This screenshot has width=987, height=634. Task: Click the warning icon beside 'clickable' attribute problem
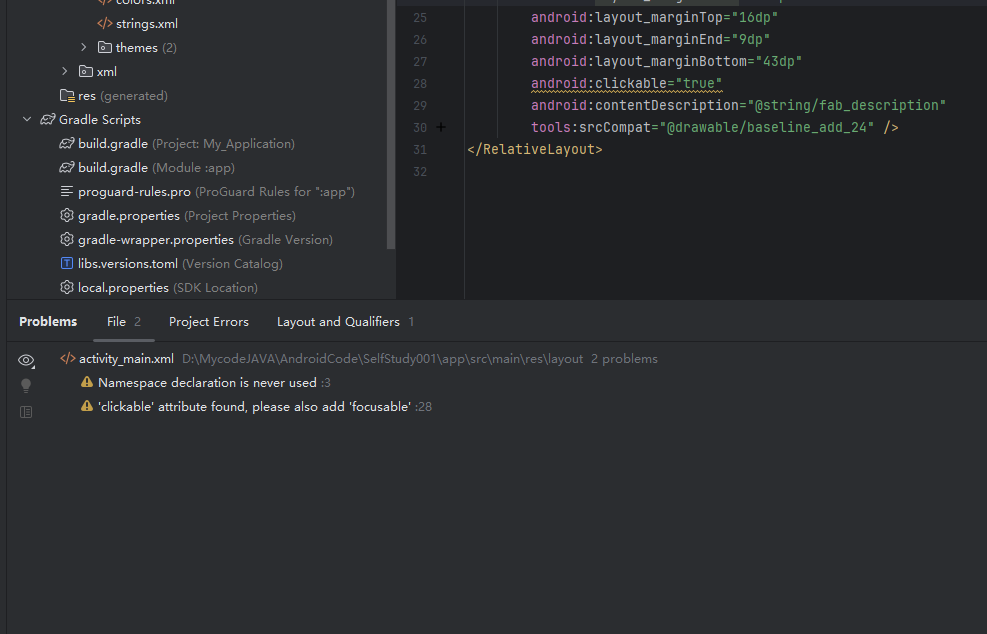pos(87,407)
